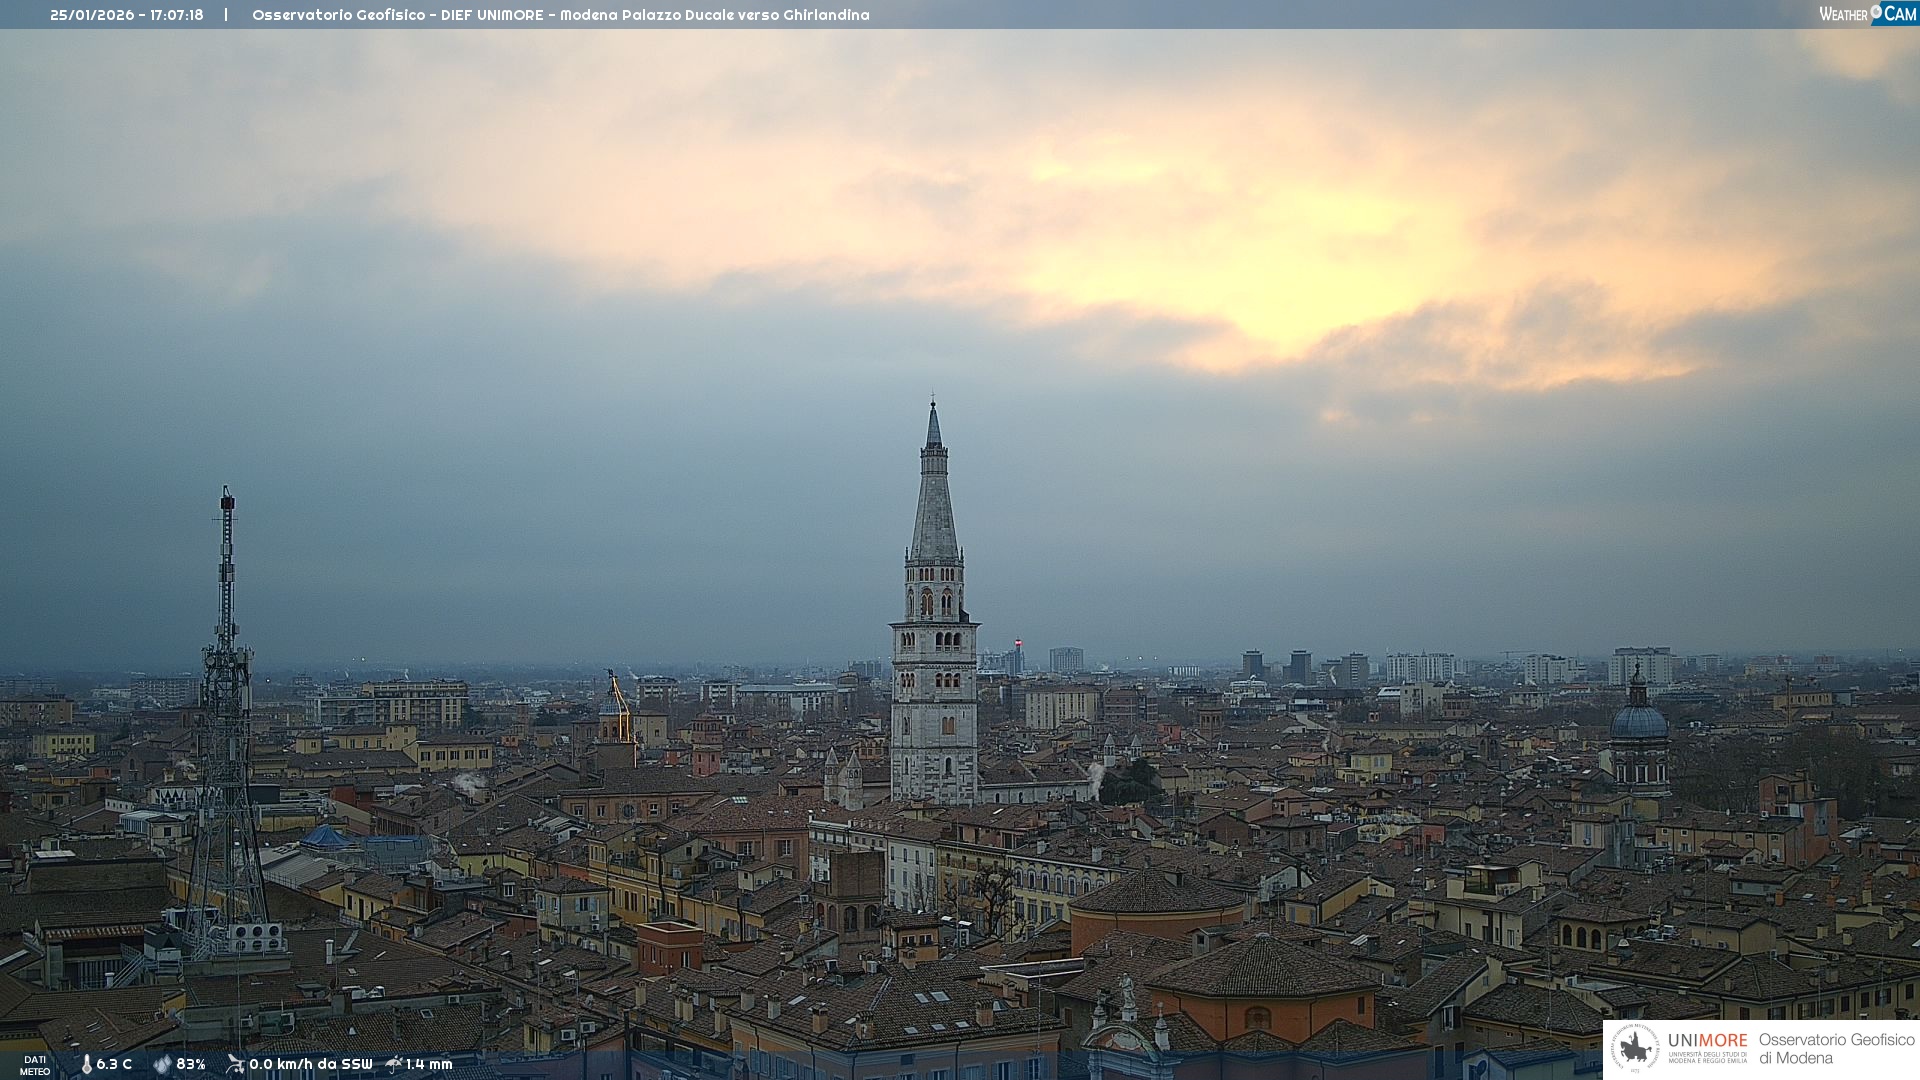The image size is (1920, 1080).
Task: Click the DATI METEO label
Action: [35, 1065]
